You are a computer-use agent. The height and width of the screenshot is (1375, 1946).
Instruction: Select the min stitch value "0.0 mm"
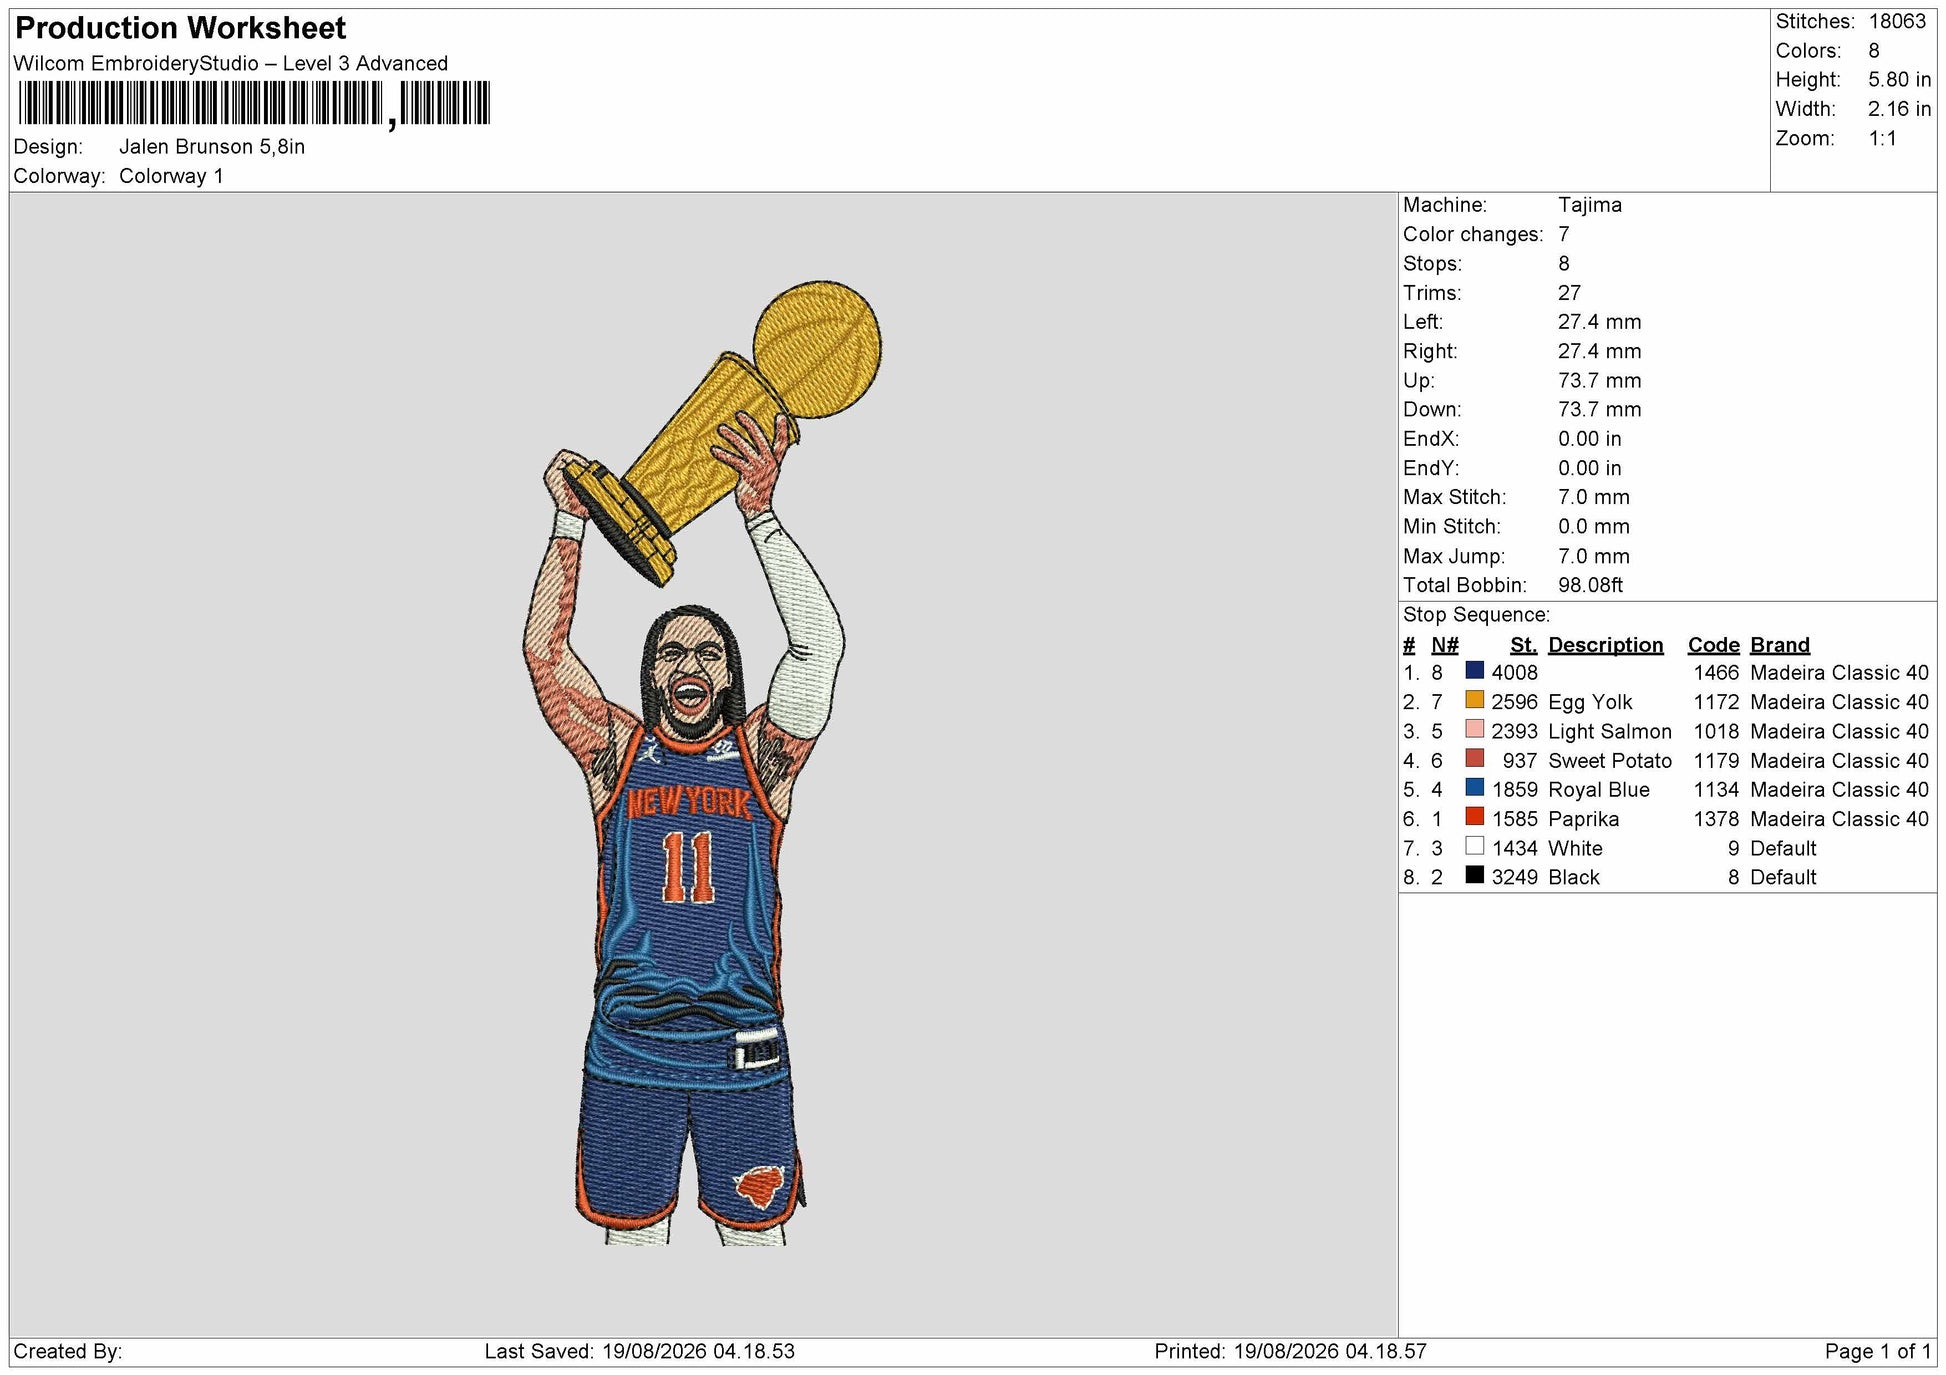tap(1594, 526)
